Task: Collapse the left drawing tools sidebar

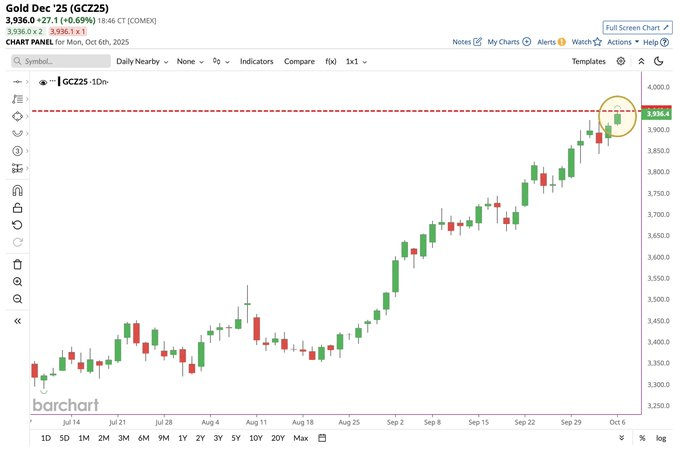Action: pyautogui.click(x=17, y=321)
